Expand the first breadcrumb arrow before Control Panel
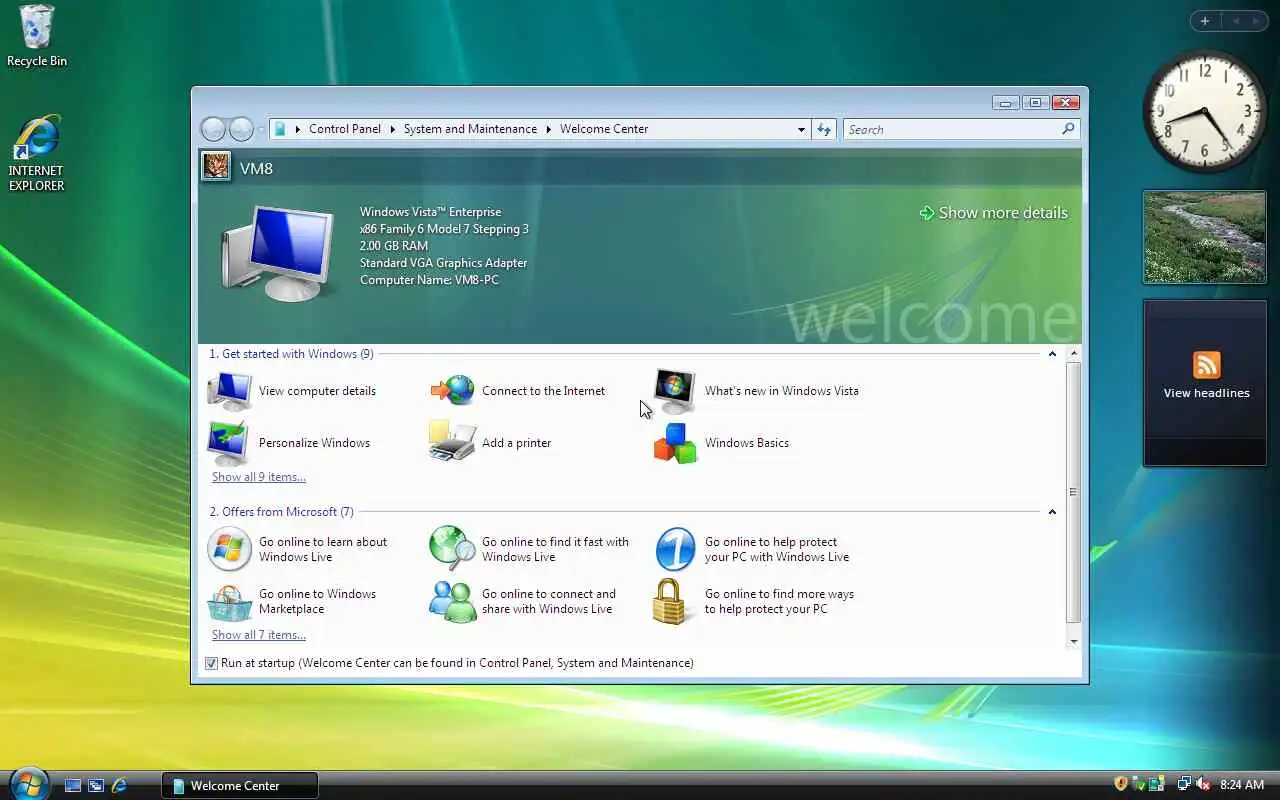1280x800 pixels. click(x=298, y=129)
